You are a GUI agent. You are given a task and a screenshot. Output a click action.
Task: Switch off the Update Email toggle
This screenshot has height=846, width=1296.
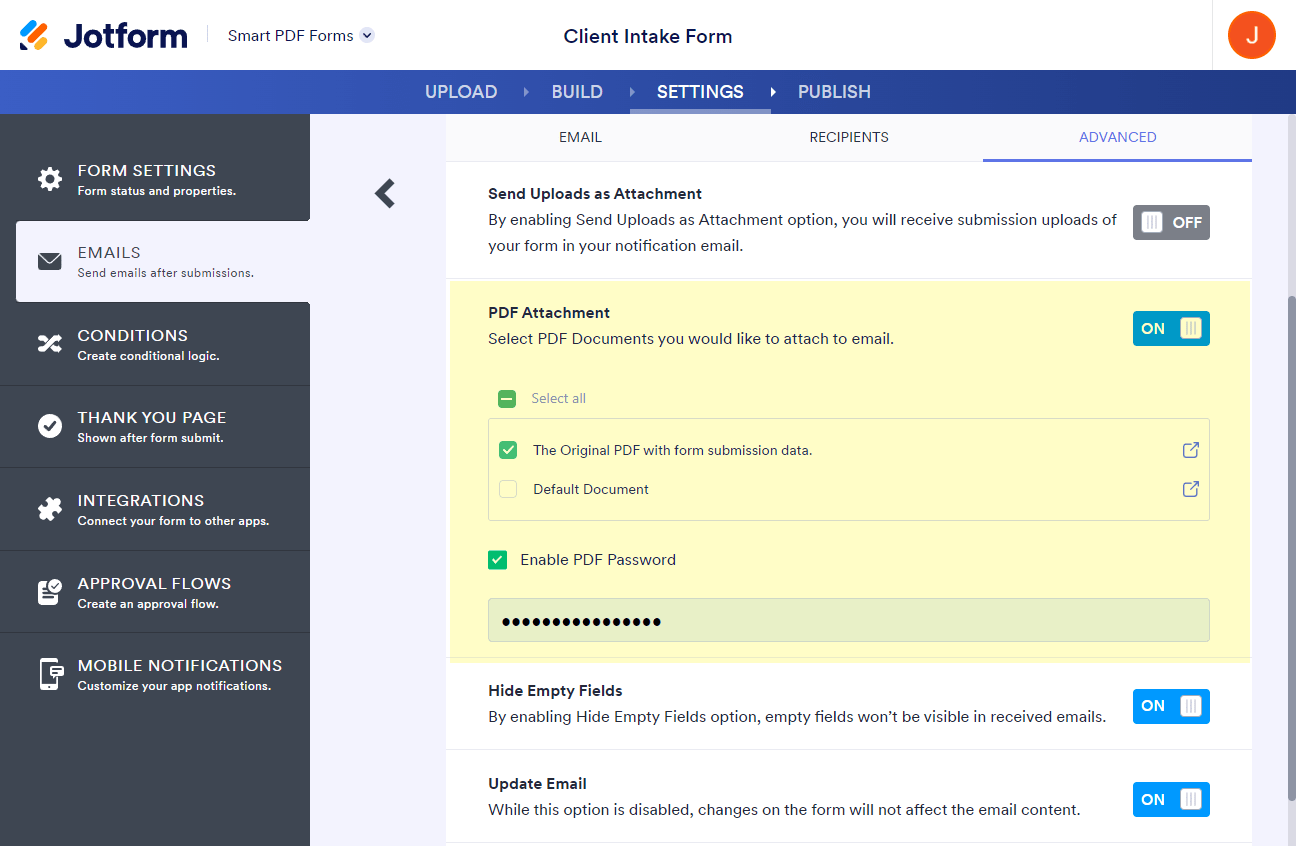1171,799
